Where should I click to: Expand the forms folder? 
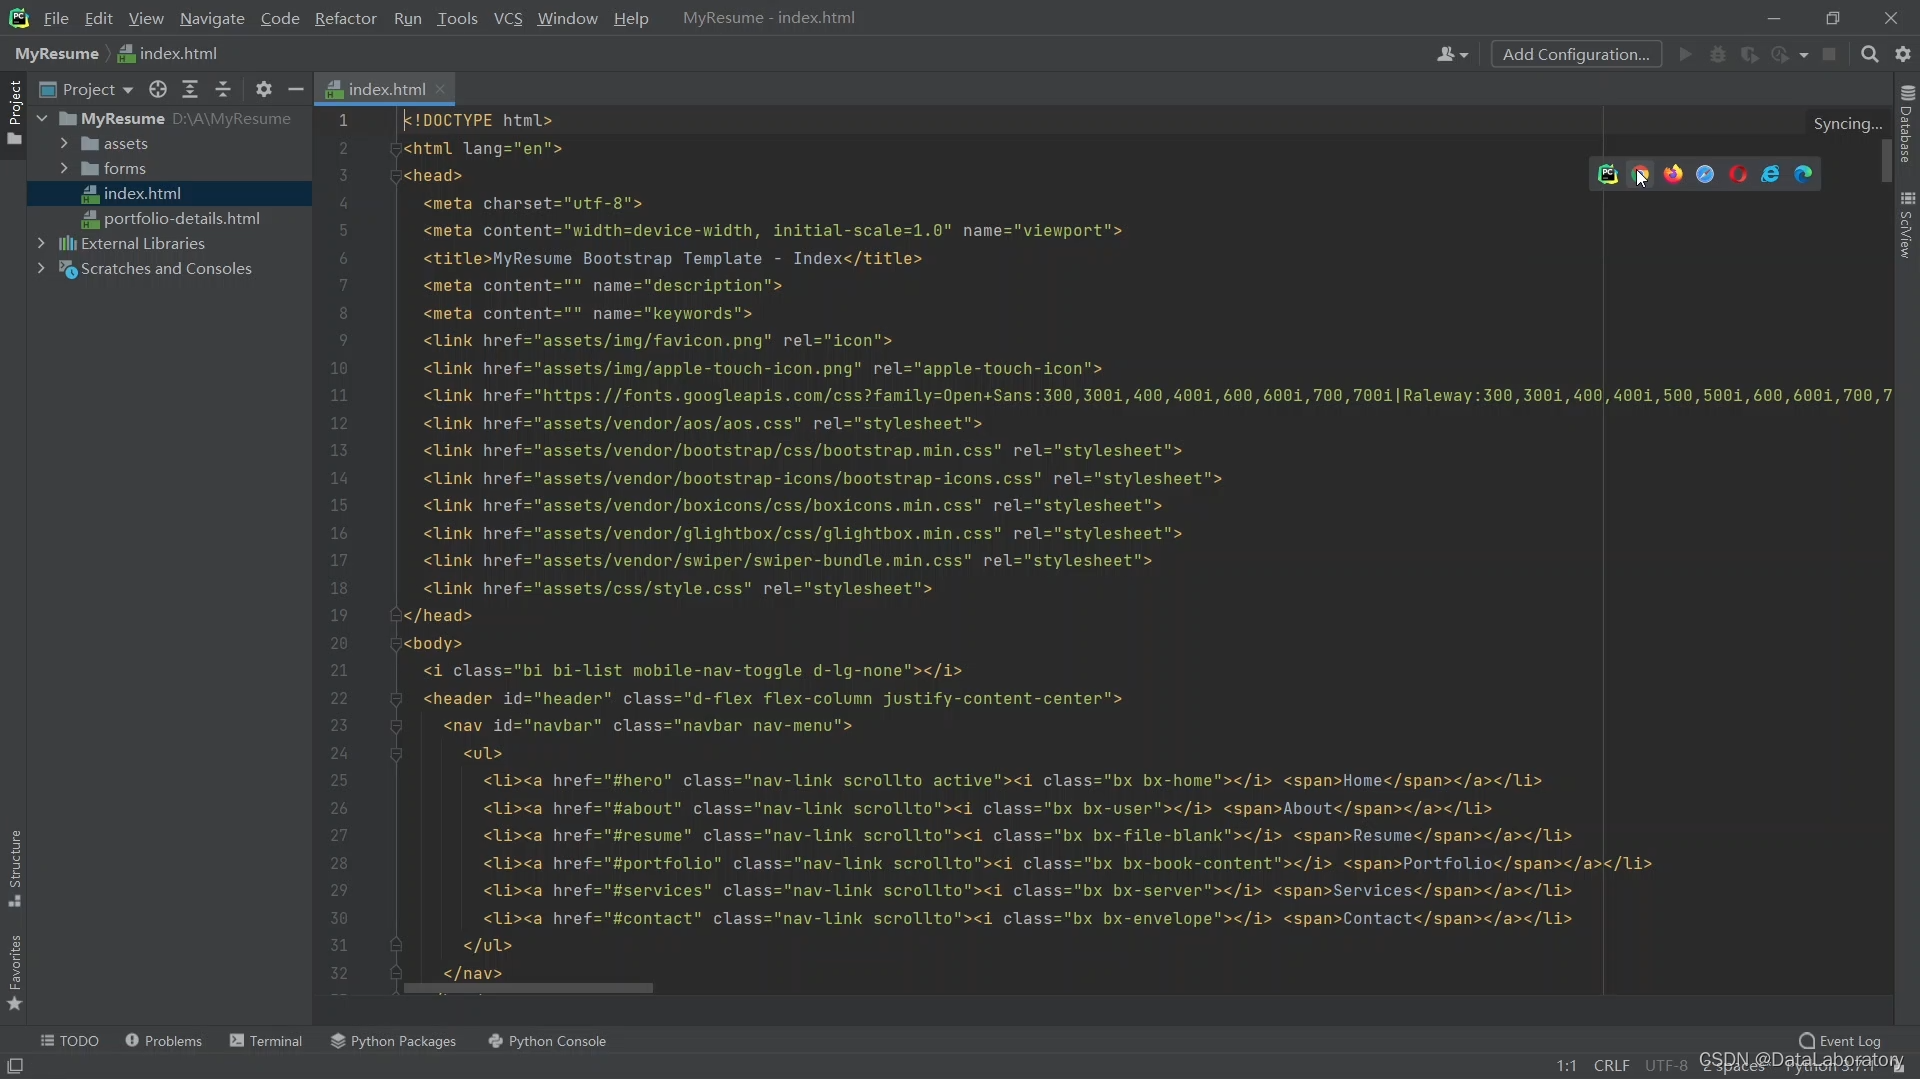tap(64, 168)
